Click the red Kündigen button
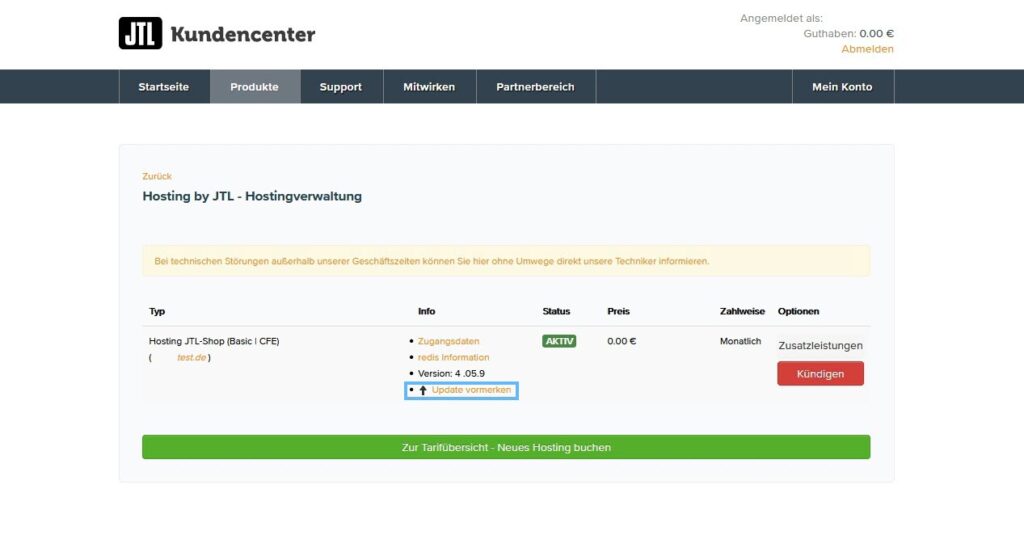Viewport: 1024px width, 548px height. pyautogui.click(x=820, y=374)
